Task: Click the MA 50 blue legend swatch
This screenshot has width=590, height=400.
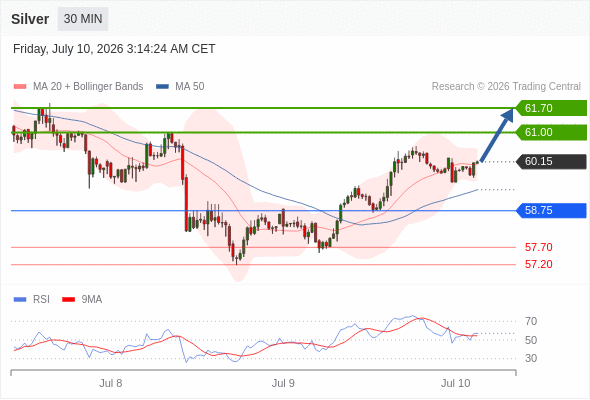Action: 162,87
